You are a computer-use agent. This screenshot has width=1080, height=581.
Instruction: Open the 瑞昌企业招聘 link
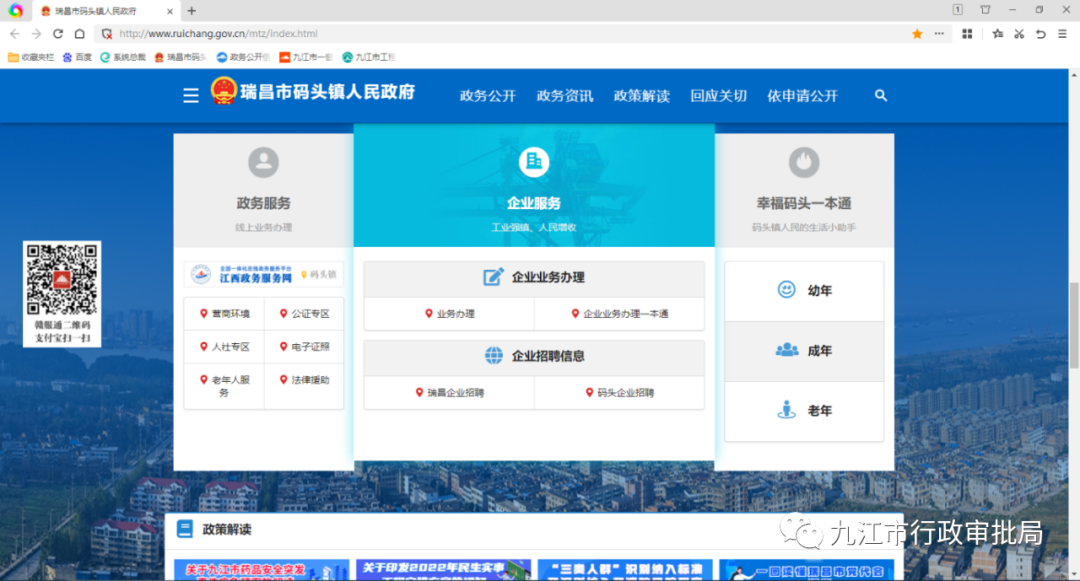(449, 392)
